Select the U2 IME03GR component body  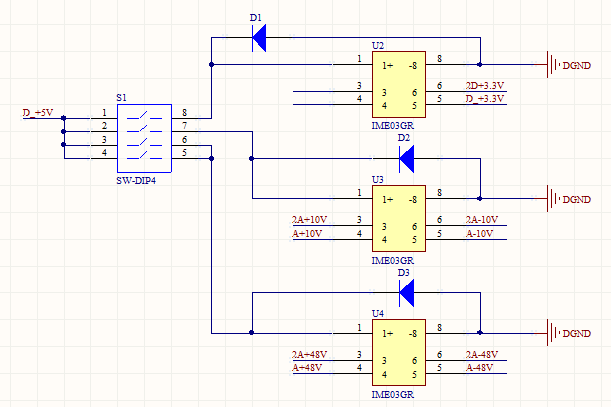pyautogui.click(x=399, y=84)
